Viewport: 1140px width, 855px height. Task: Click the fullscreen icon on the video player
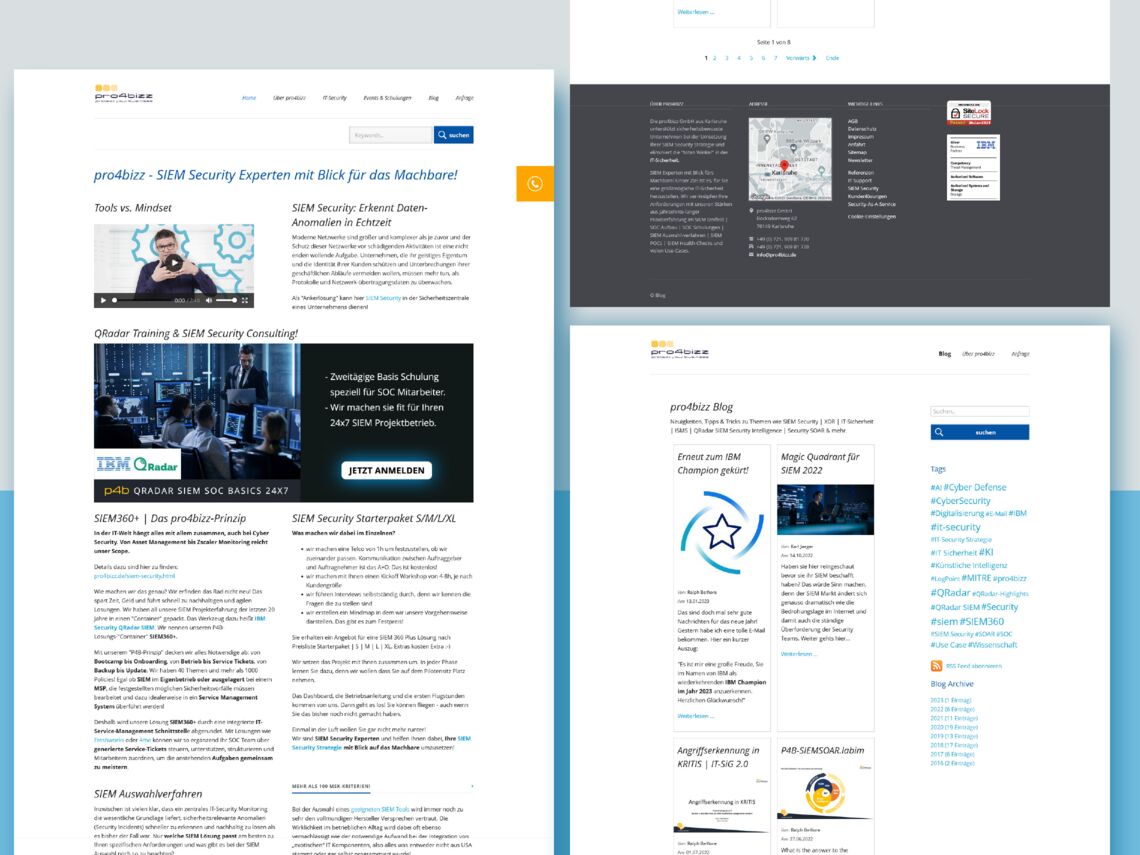point(245,300)
